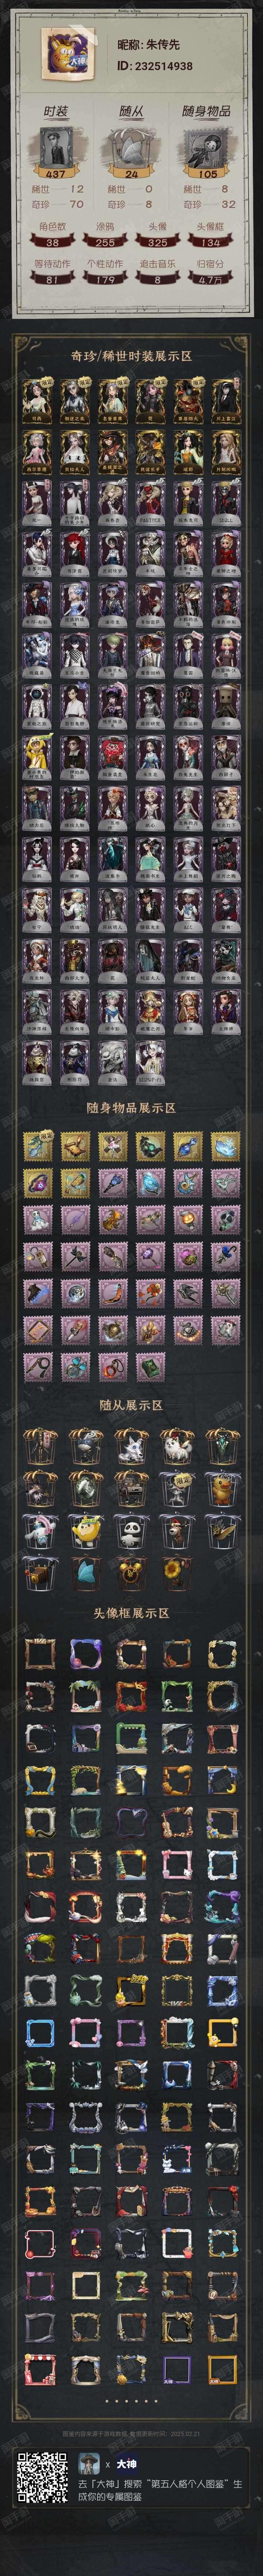This screenshot has height=2576, width=263.
Task: Click the 奇珍/稀世时装展示区 section header
Action: tap(131, 355)
